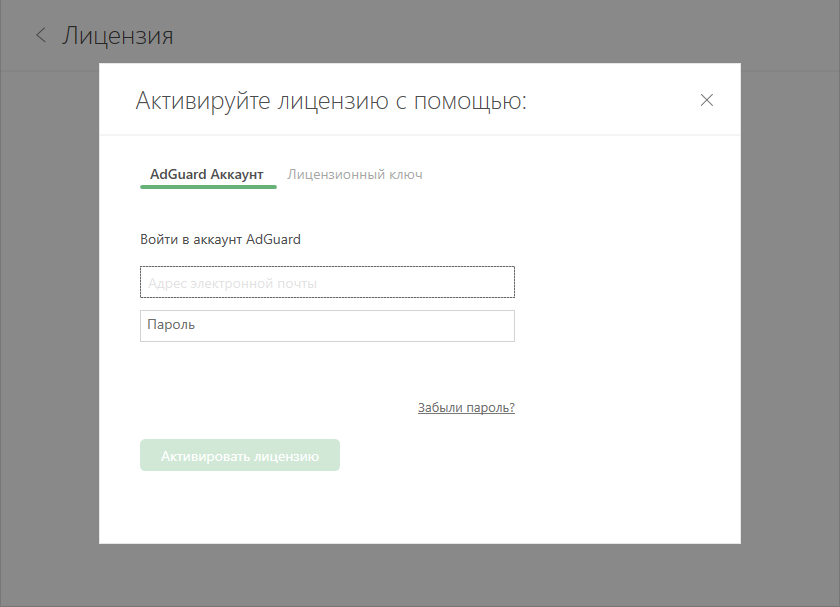Close the license activation dialog
Screen dimensions: 840x607
707,100
